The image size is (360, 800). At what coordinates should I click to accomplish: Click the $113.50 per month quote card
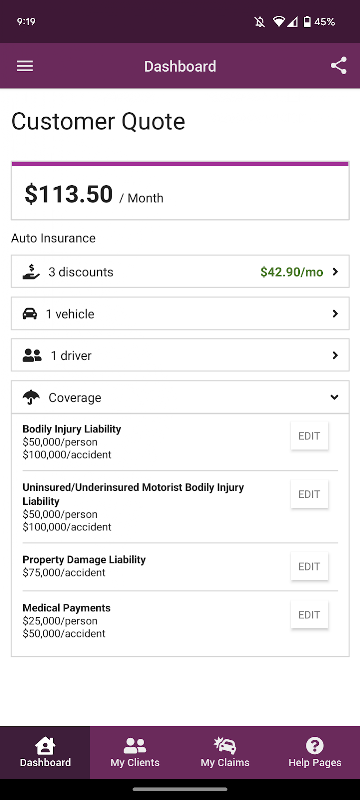180,191
